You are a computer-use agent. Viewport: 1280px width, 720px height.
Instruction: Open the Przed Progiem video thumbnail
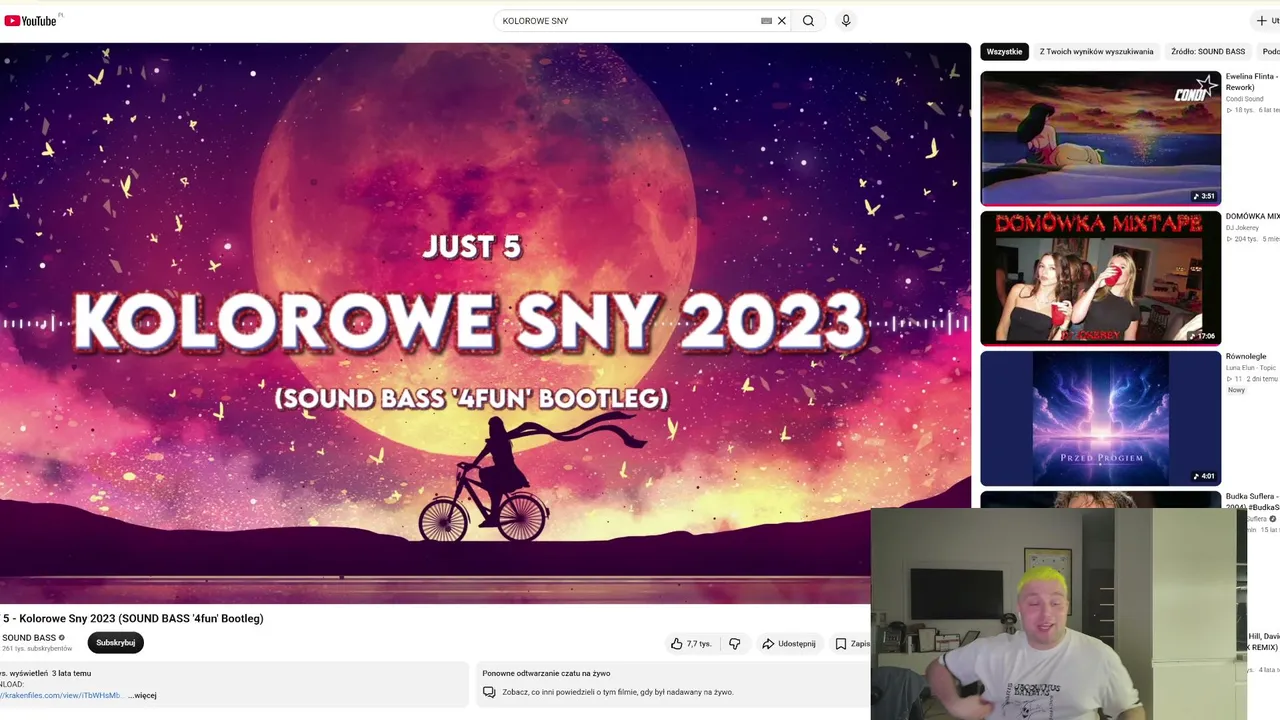tap(1100, 418)
